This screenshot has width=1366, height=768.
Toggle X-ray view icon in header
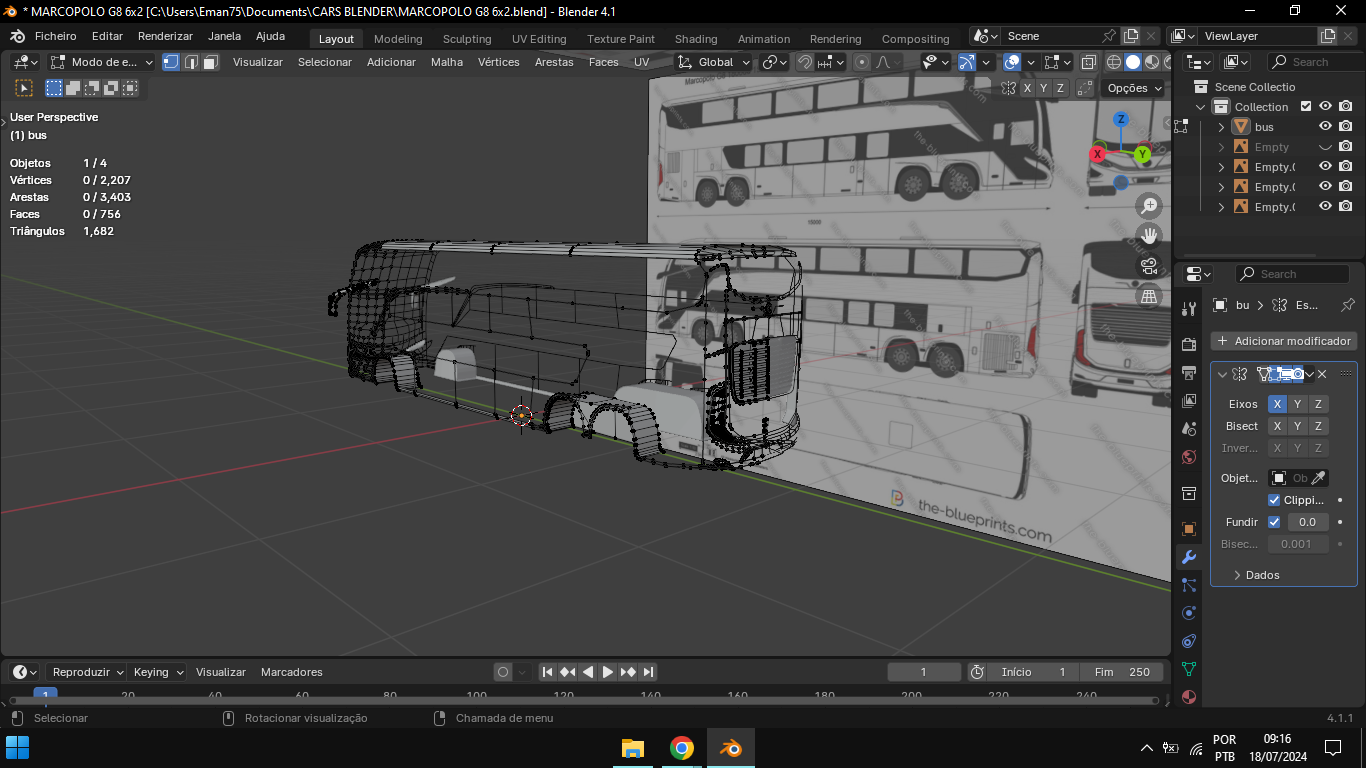coord(1089,62)
